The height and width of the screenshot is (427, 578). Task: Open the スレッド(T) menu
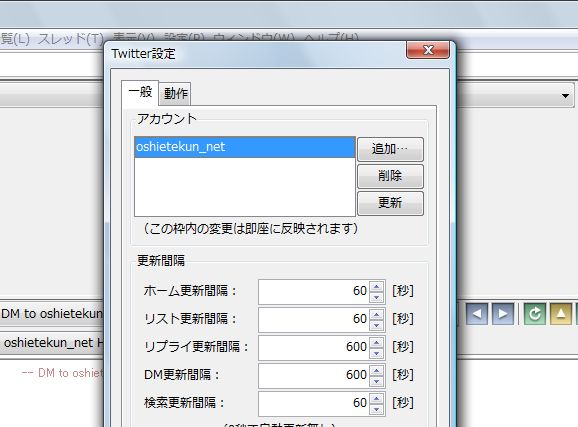71,39
